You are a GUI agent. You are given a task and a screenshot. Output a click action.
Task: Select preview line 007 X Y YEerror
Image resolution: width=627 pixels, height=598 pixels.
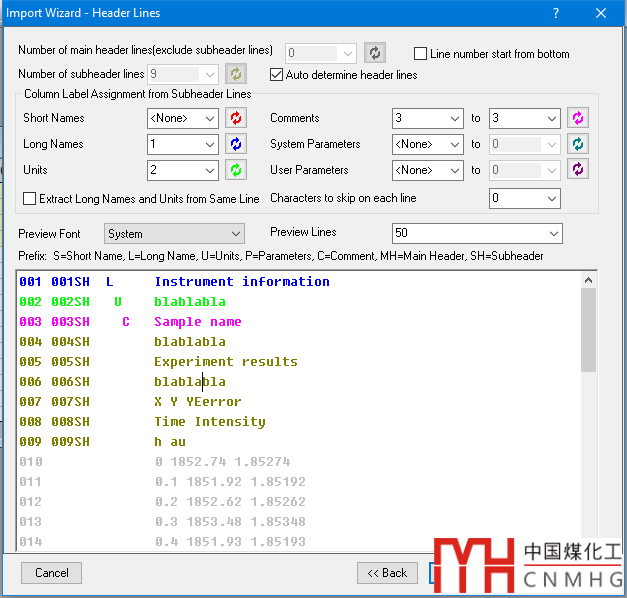point(197,402)
